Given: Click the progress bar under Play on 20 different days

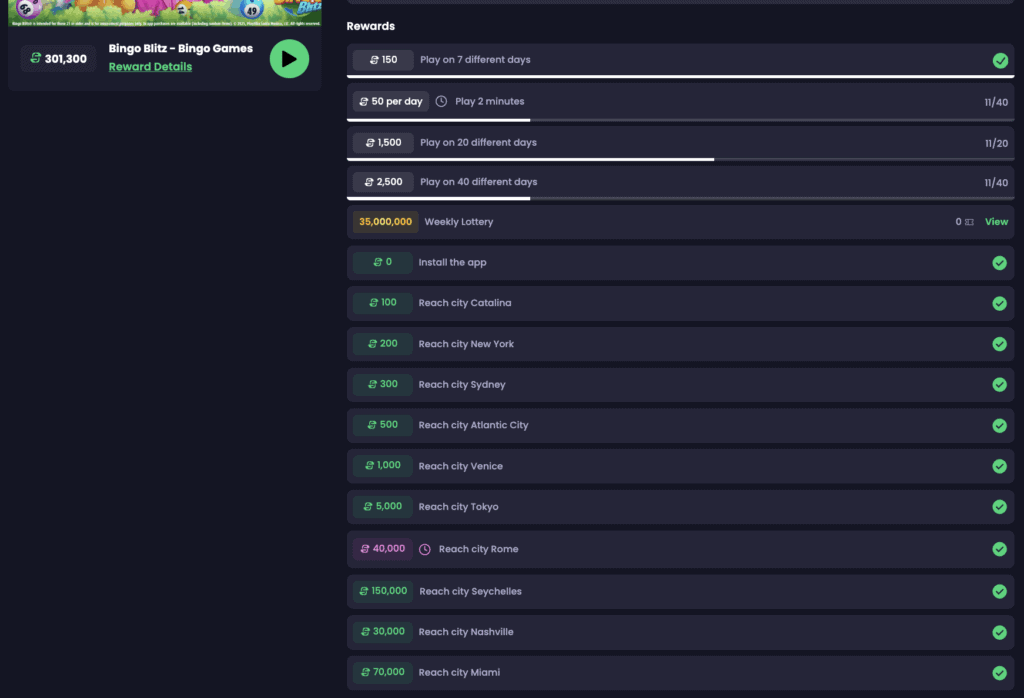Looking at the screenshot, I should [680, 160].
